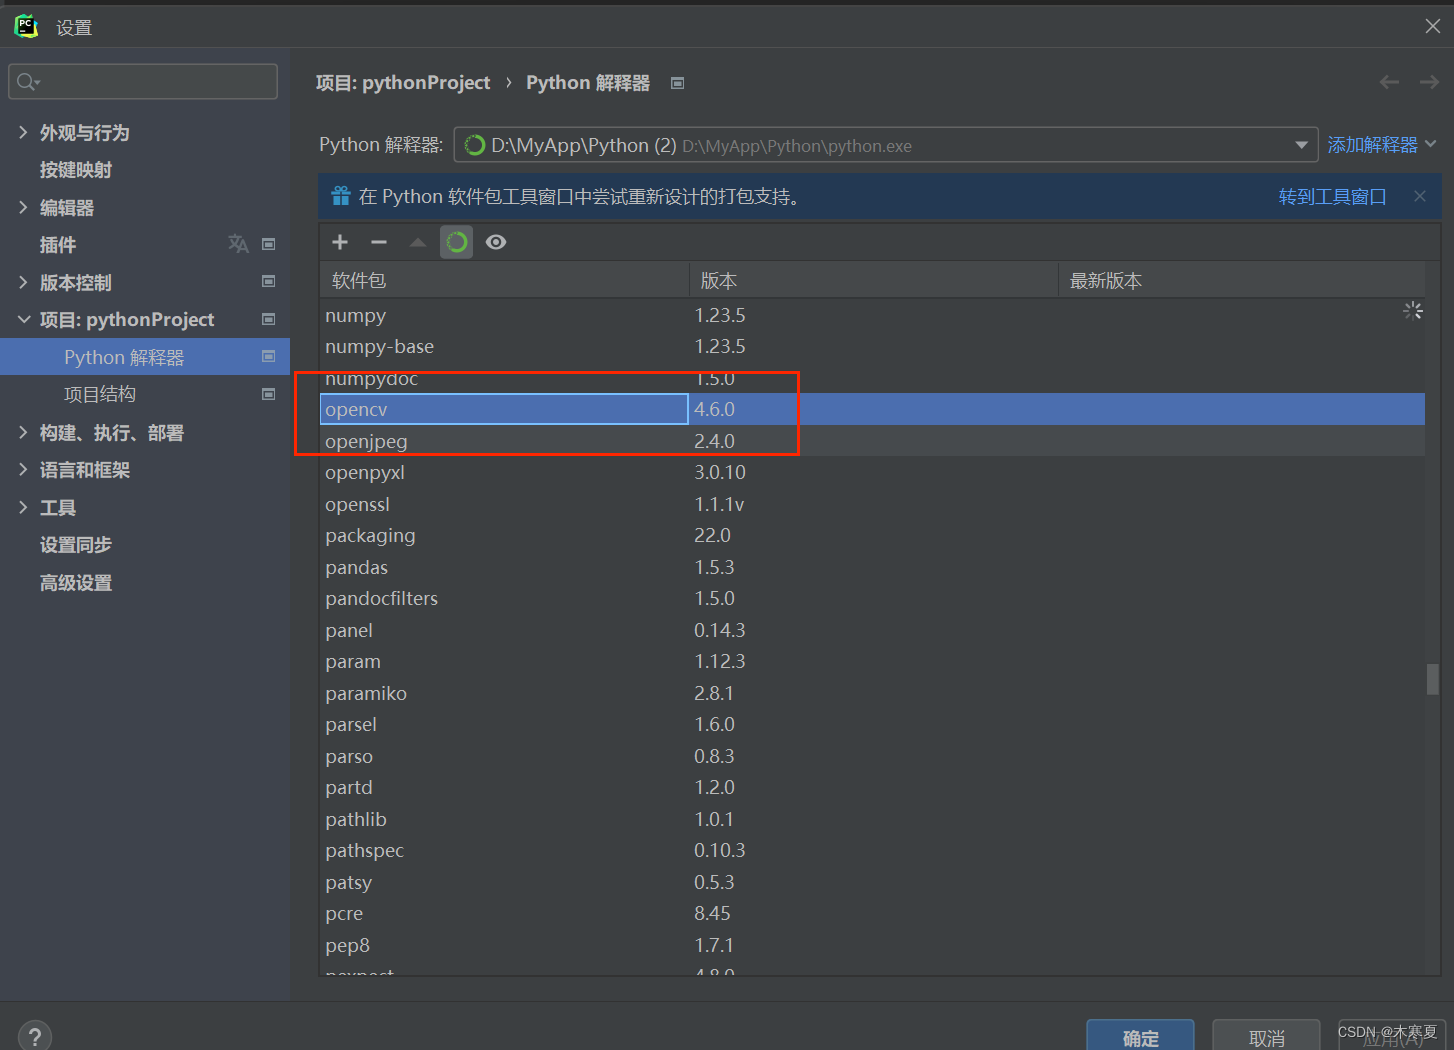Collapse the 项目: pythonProject section
1454x1050 pixels.
pyautogui.click(x=23, y=319)
